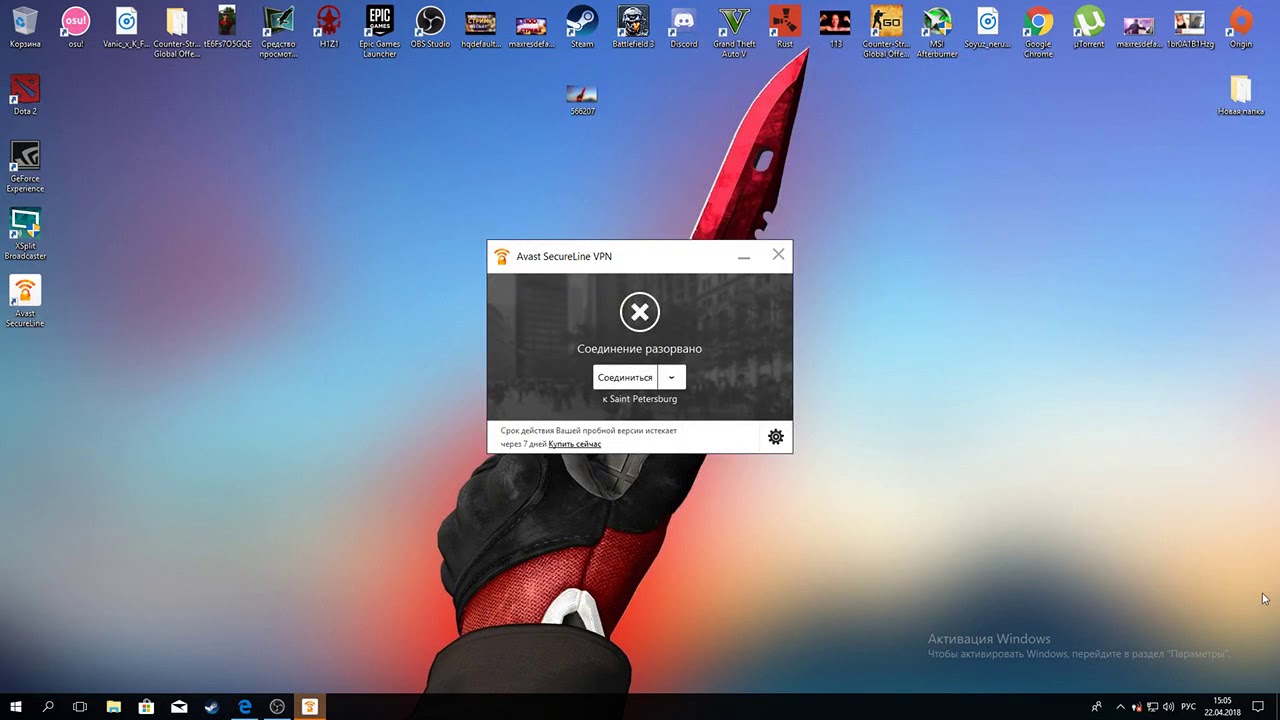Open the network status tray icon
1280x720 pixels.
coord(1152,707)
